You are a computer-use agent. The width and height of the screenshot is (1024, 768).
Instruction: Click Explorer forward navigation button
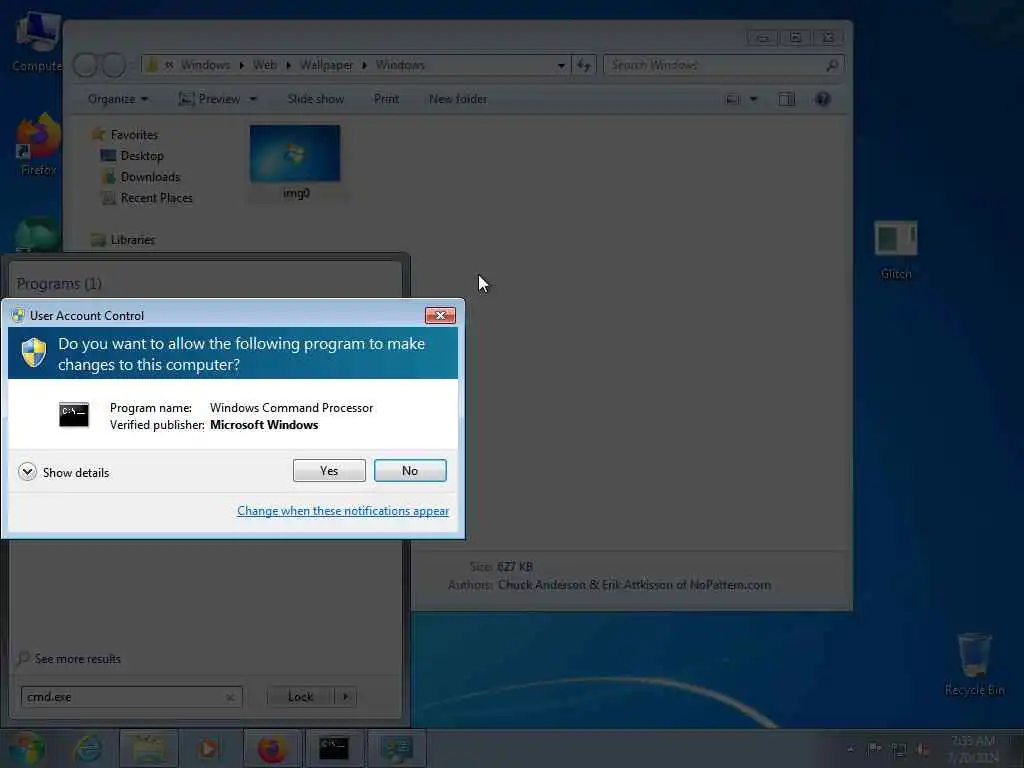click(114, 65)
